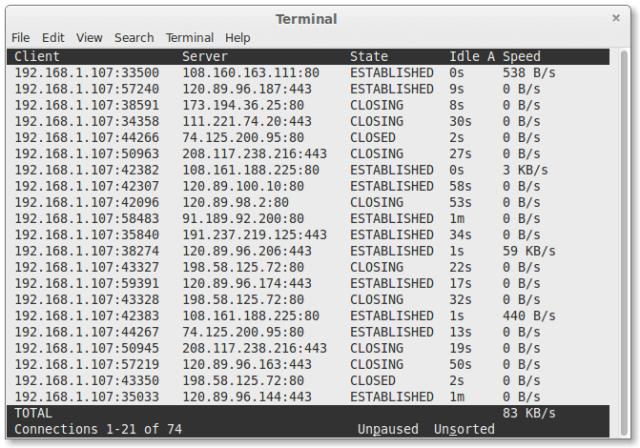Screen dimensions: 640x448
Task: Open the Edit menu
Action: (x=53, y=37)
